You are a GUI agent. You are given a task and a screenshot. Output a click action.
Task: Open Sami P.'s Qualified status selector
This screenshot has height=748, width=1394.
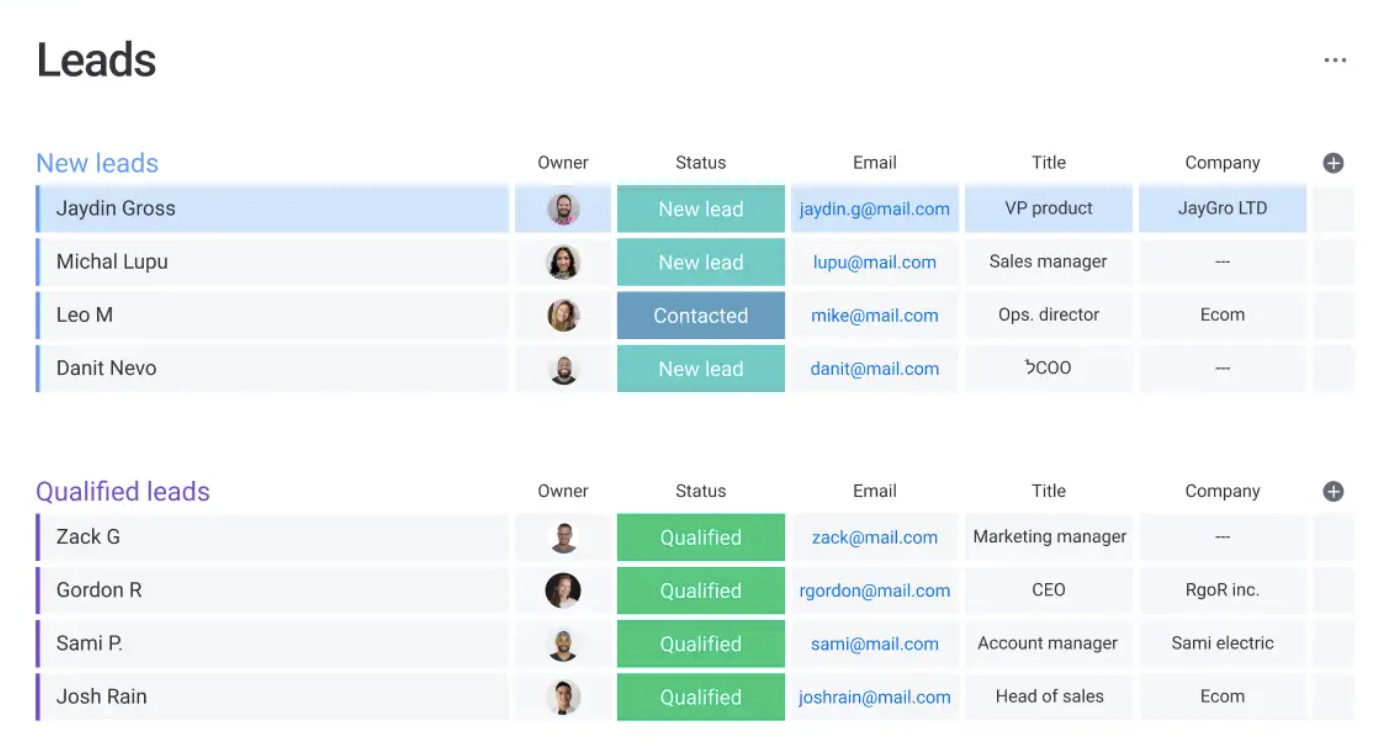(700, 643)
